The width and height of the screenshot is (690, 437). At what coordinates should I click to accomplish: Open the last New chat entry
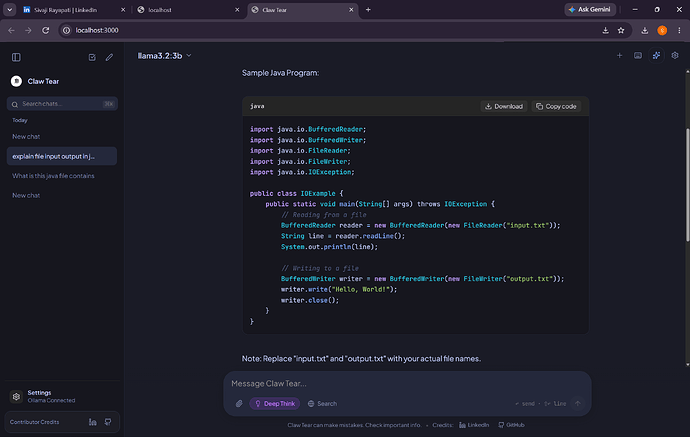(26, 195)
